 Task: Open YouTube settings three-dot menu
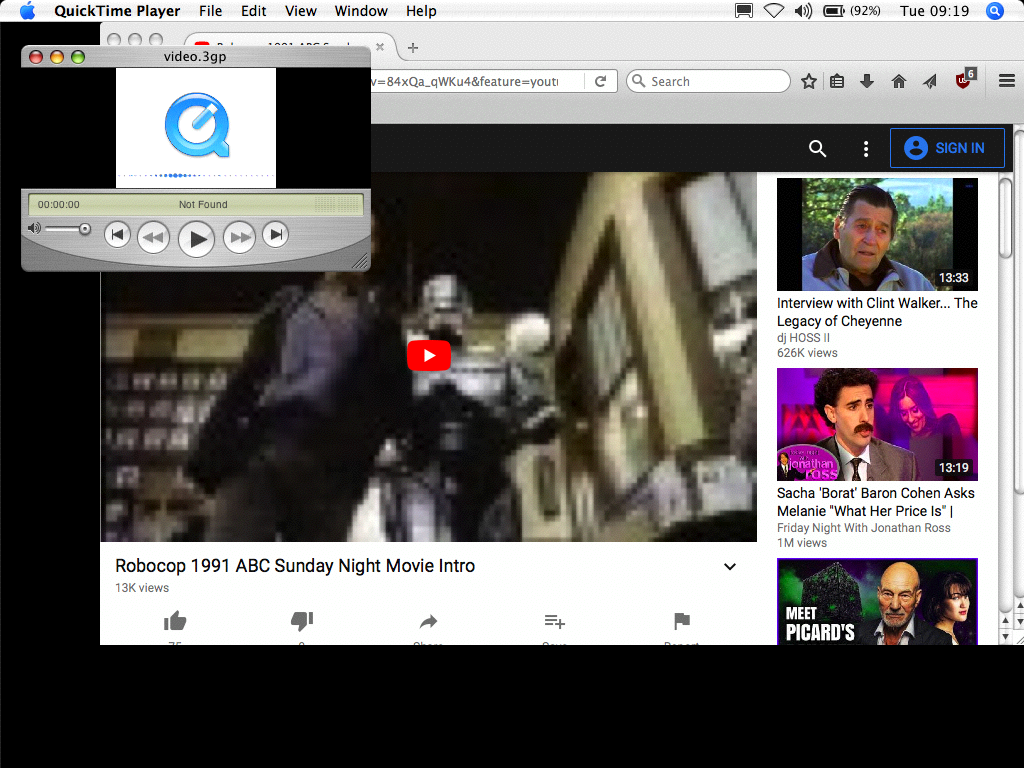click(x=866, y=149)
